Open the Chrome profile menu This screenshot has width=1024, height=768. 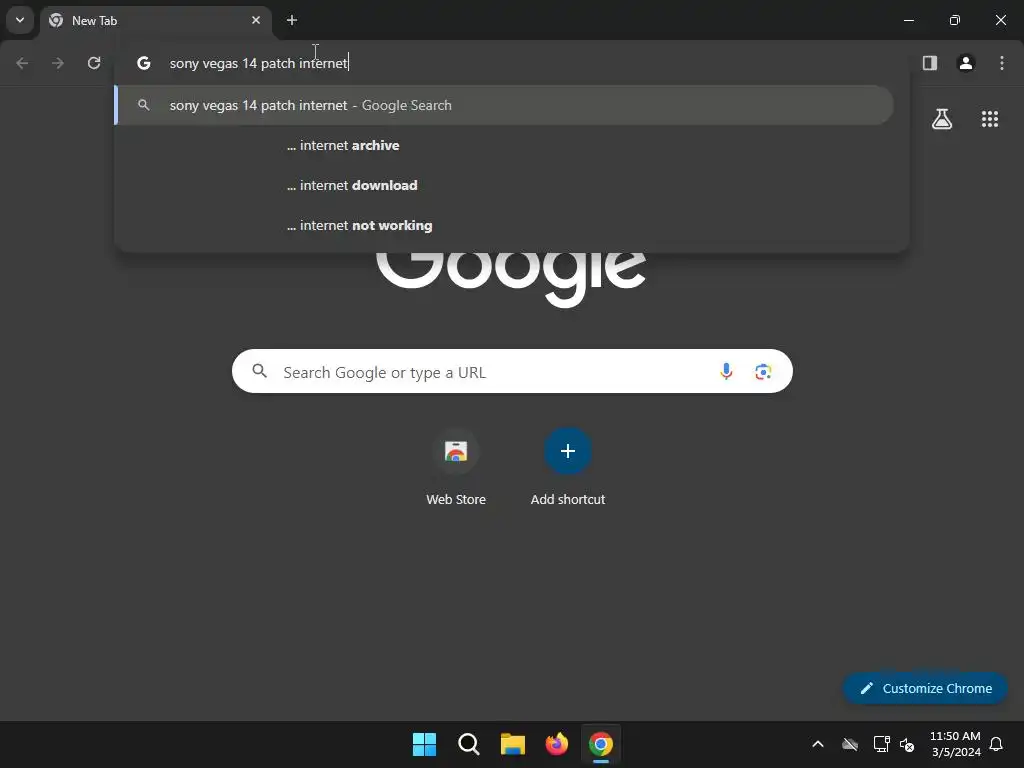[966, 63]
